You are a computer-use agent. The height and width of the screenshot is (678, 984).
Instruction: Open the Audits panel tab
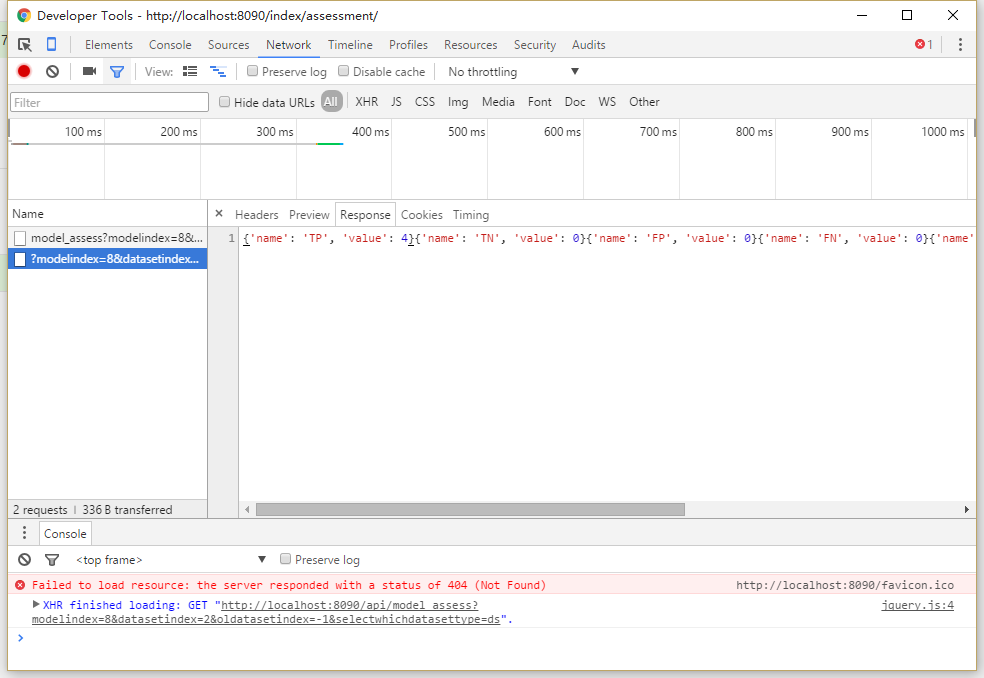tap(589, 45)
